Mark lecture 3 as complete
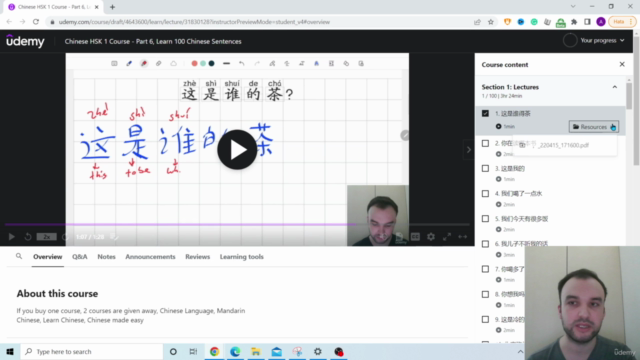This screenshot has width=640, height=360. [x=485, y=168]
